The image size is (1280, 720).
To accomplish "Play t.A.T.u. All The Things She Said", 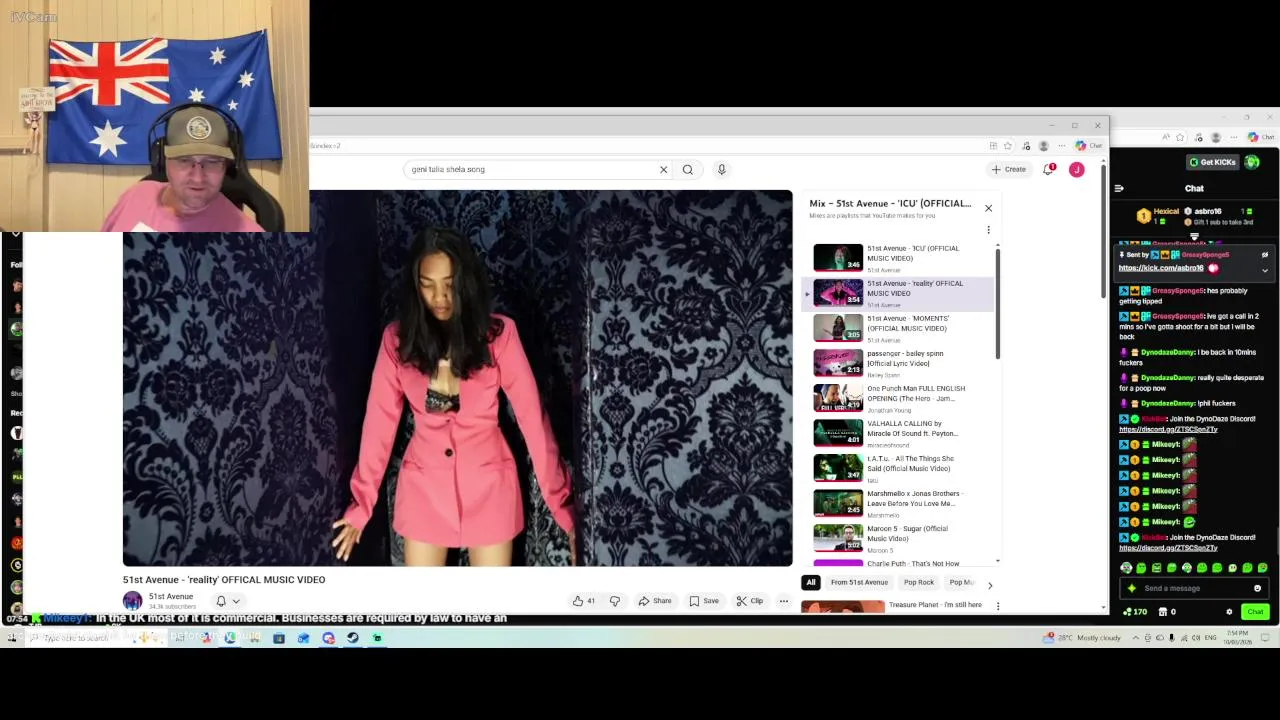I will click(x=900, y=468).
